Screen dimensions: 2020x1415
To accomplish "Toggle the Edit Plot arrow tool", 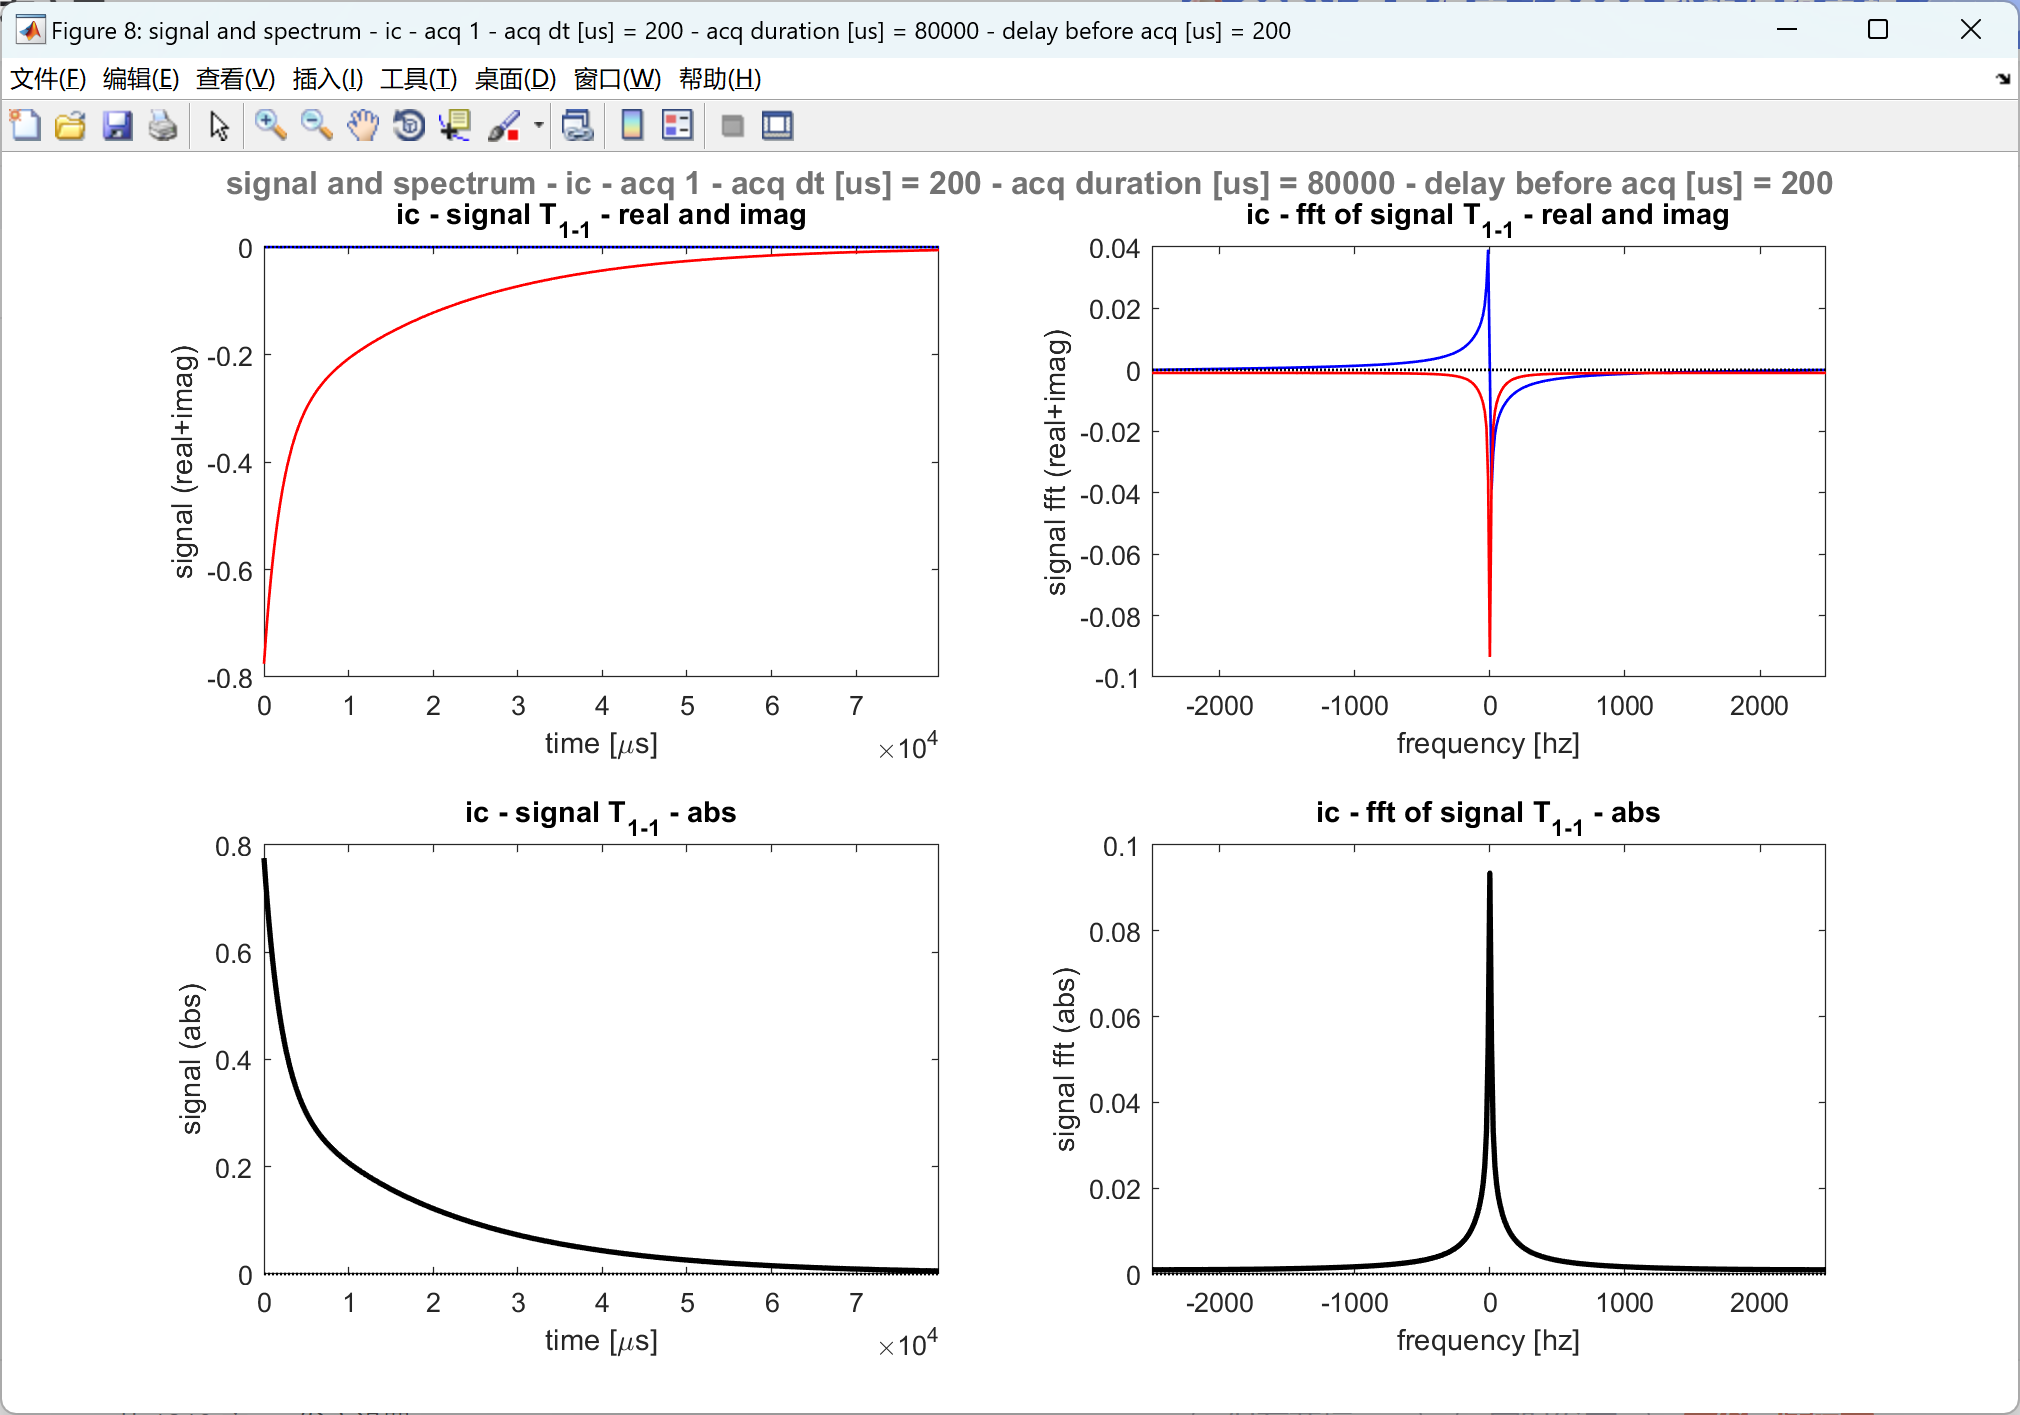I will click(x=219, y=126).
